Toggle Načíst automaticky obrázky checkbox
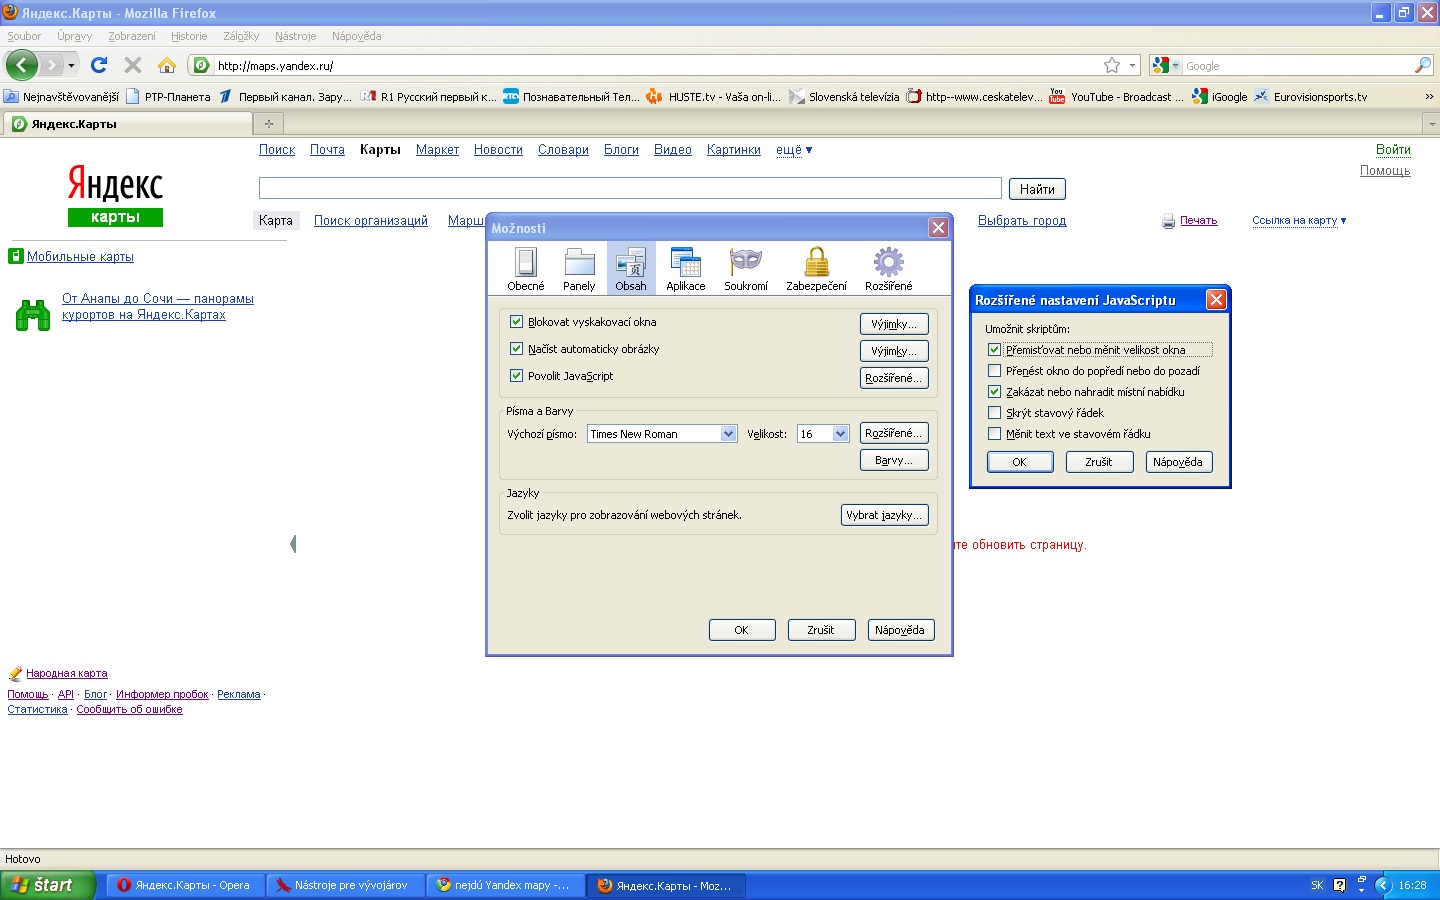 pos(516,349)
